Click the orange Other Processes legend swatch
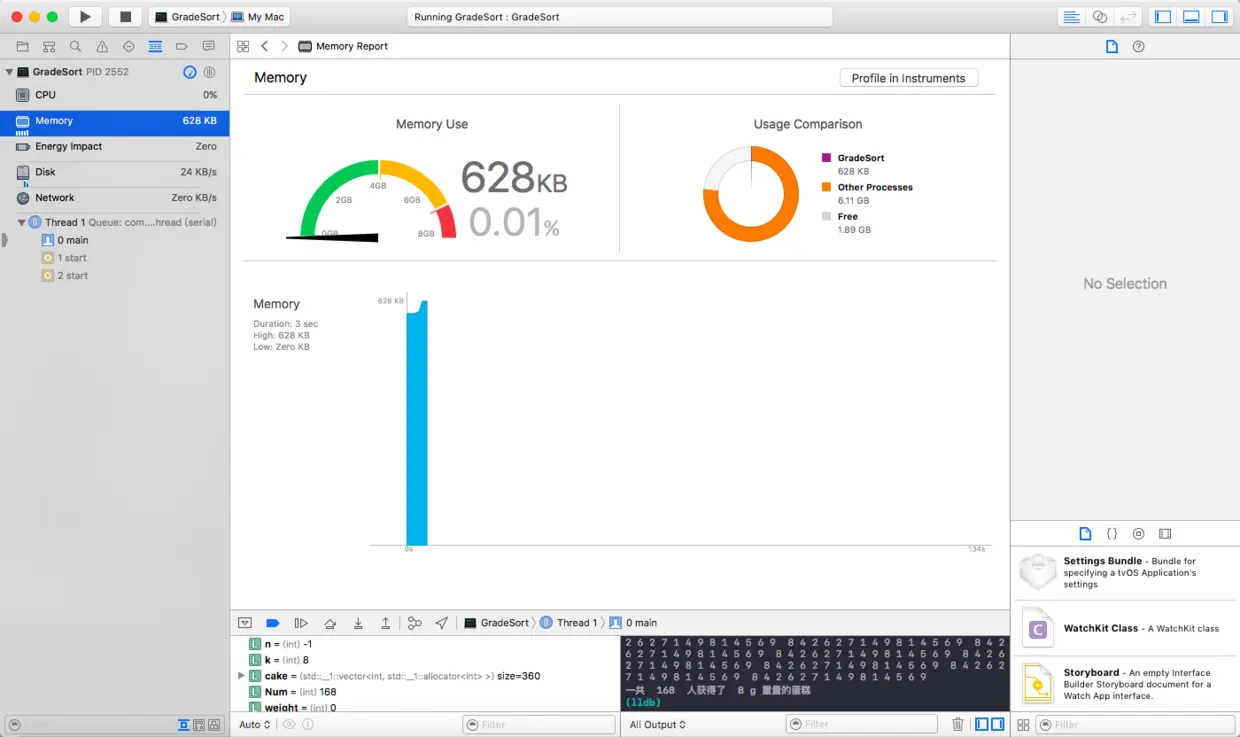Screen dimensions: 1240x737 coord(827,187)
